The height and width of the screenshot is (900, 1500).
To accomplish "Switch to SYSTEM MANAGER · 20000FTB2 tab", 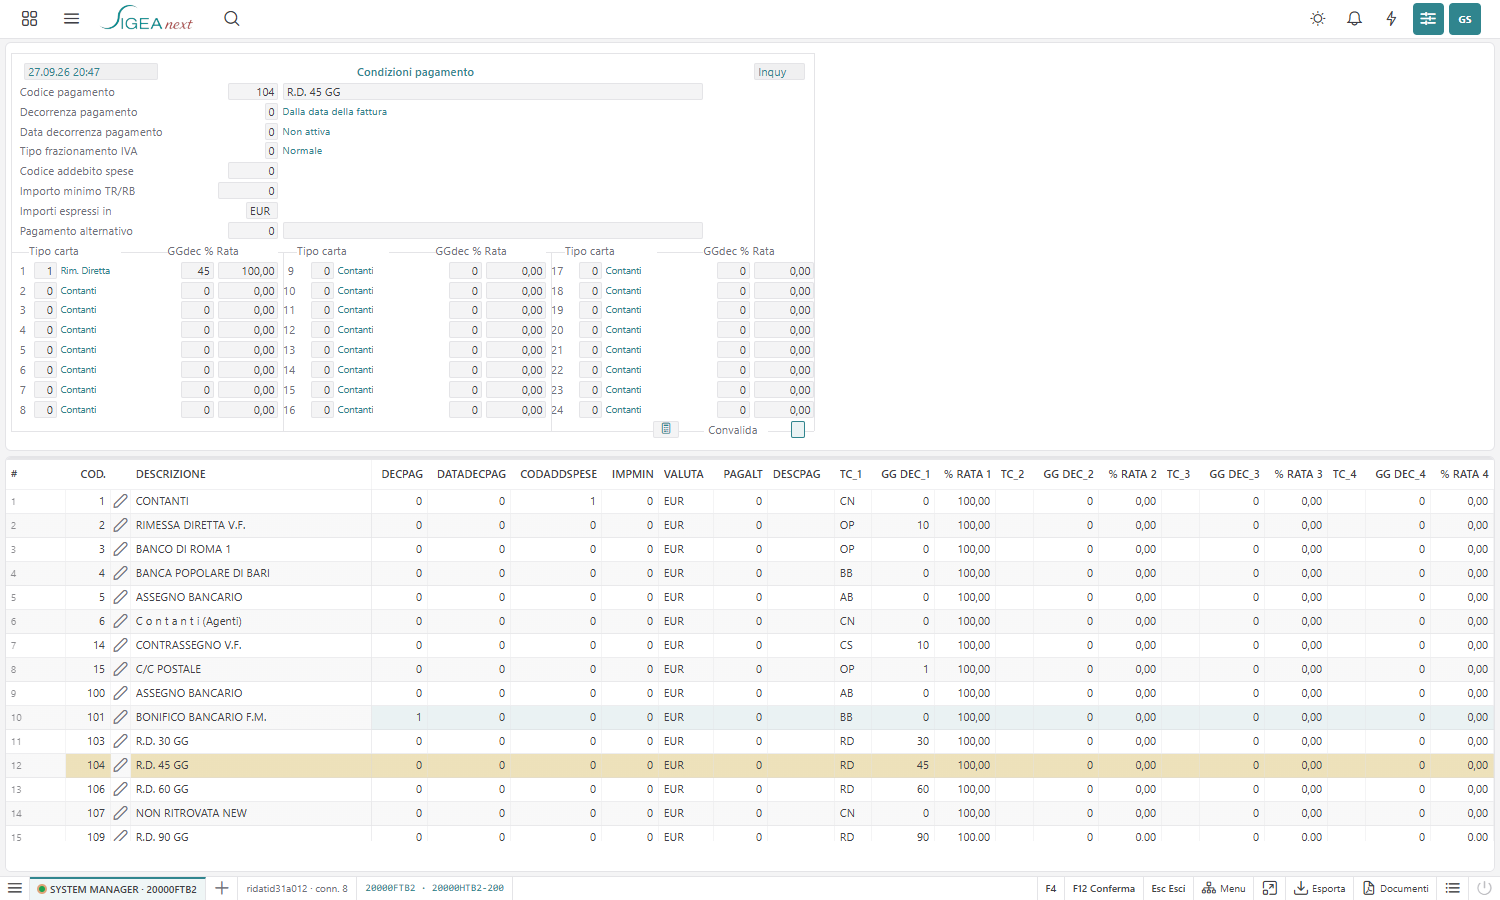I will click(x=117, y=889).
